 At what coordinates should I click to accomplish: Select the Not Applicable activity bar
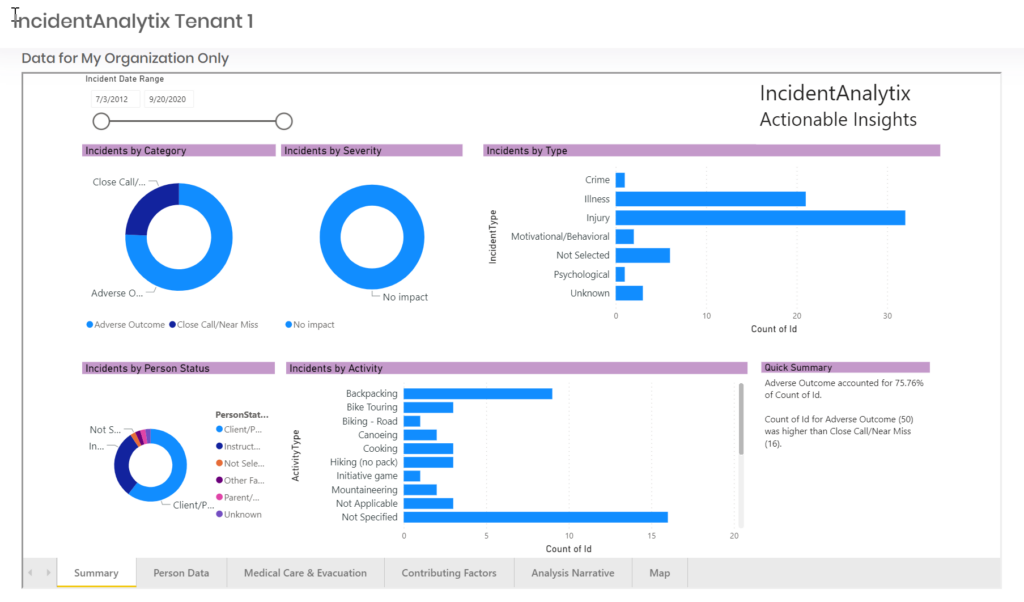coord(428,503)
